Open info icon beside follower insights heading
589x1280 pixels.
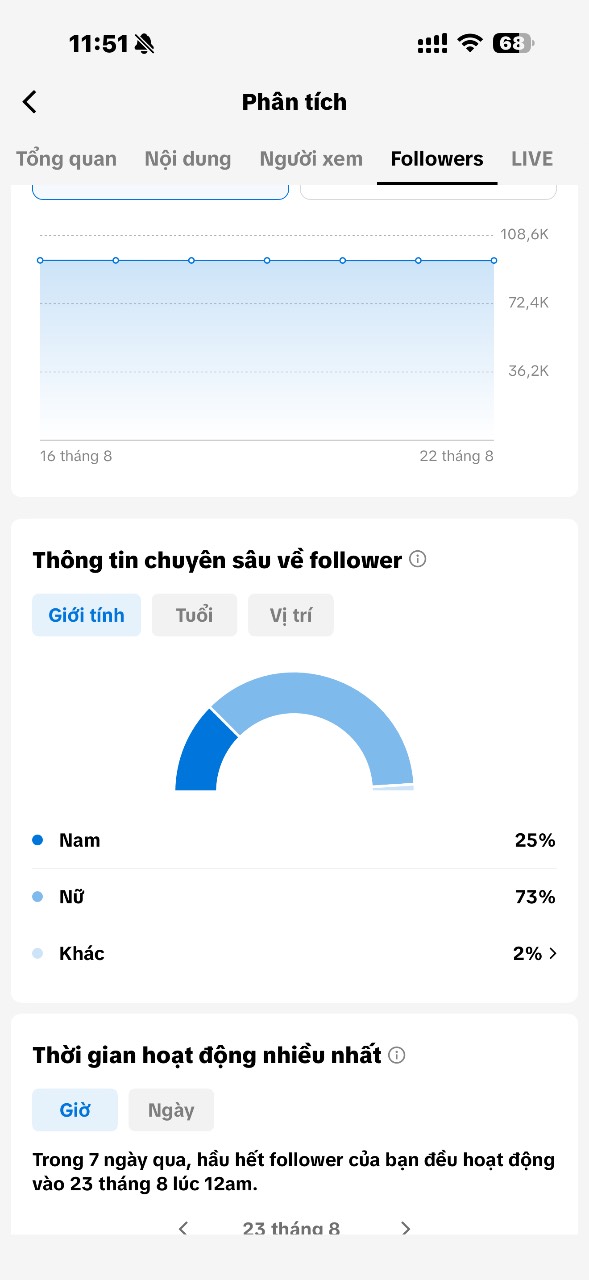pyautogui.click(x=418, y=559)
